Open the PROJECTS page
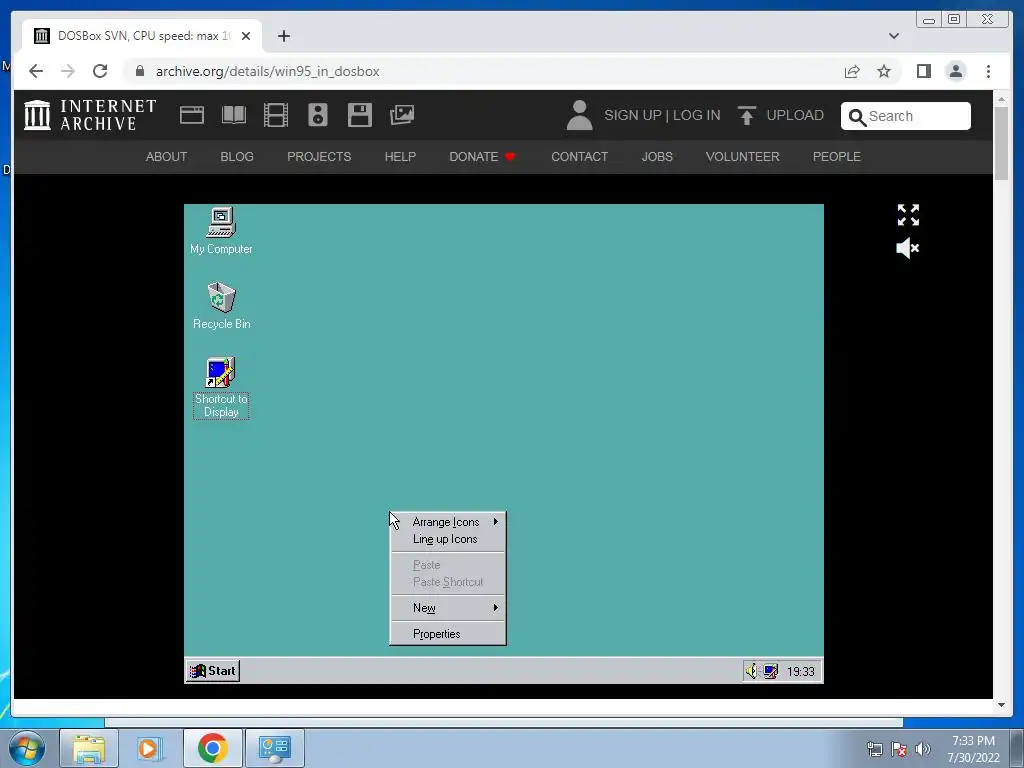Screen dimensions: 1024x768 (319, 157)
